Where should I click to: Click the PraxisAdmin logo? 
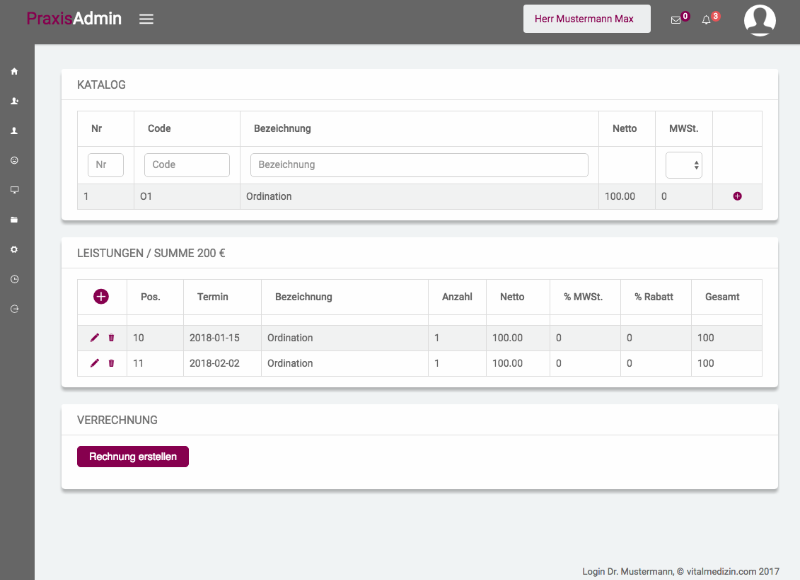(x=74, y=18)
